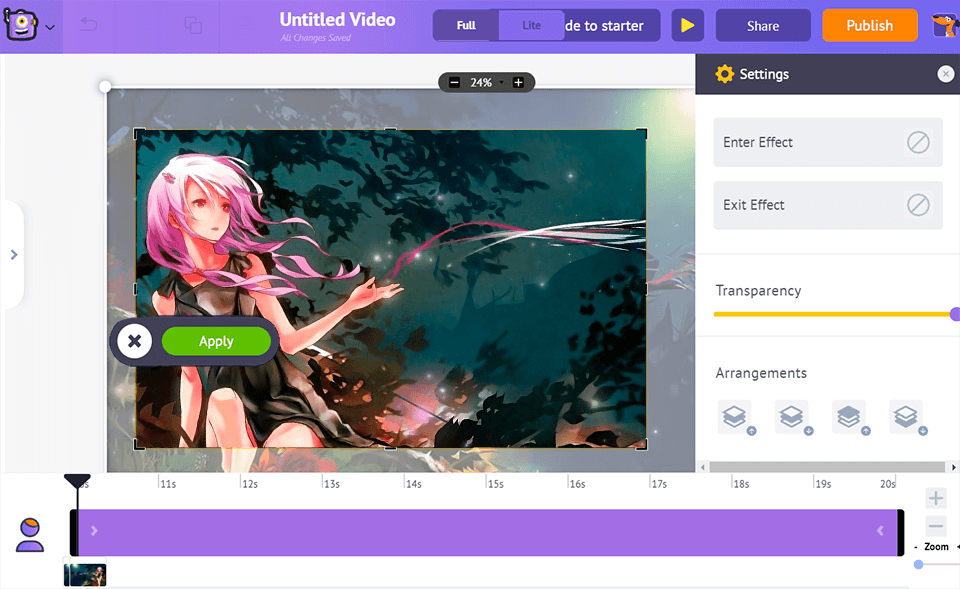Screen dimensions: 960x589
Task: Open the user profile avatar
Action: click(945, 25)
